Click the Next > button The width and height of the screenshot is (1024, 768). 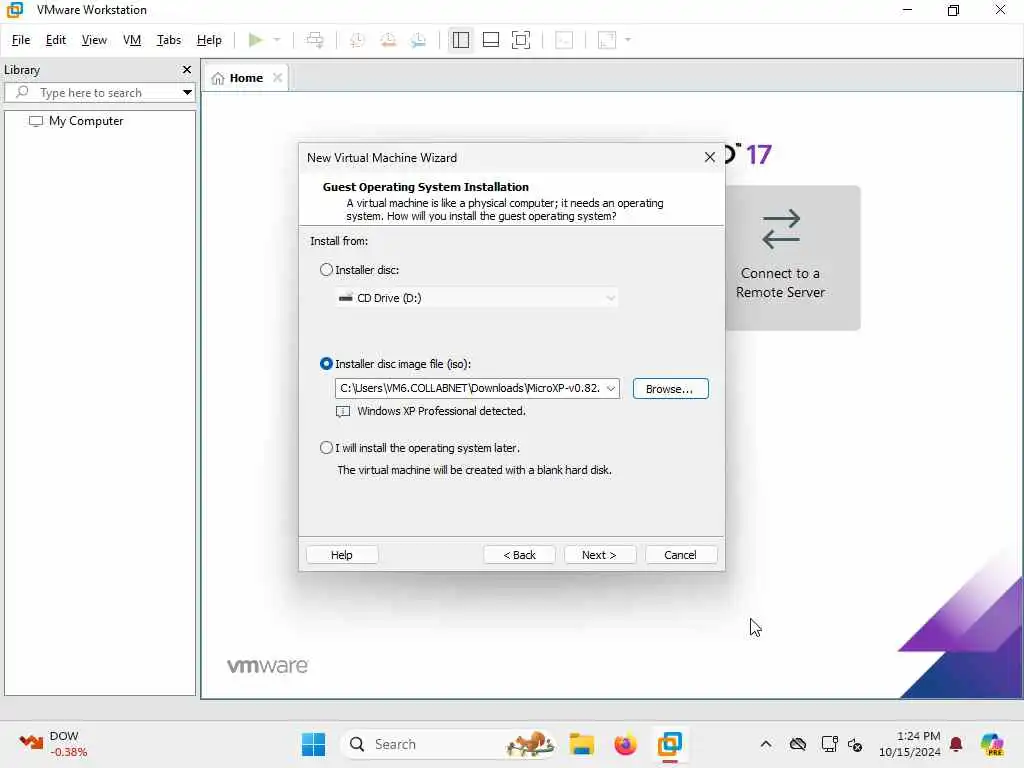click(600, 554)
